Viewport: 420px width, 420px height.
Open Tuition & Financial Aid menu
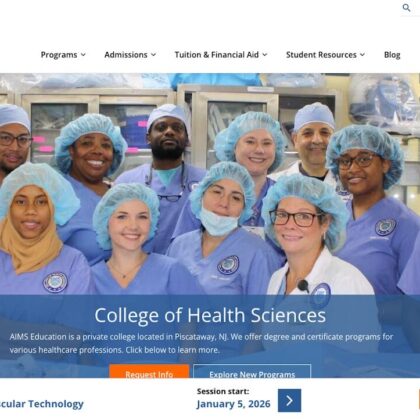click(x=217, y=55)
